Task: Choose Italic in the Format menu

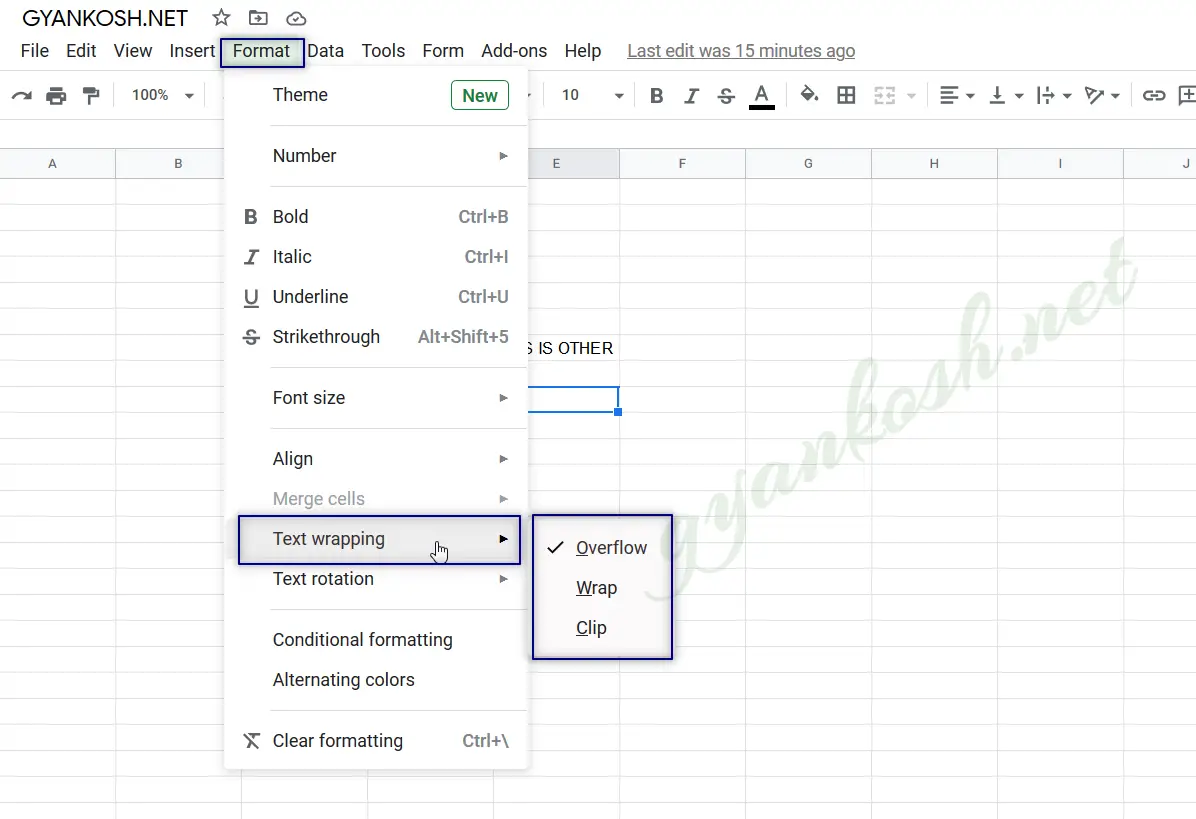Action: 375,257
